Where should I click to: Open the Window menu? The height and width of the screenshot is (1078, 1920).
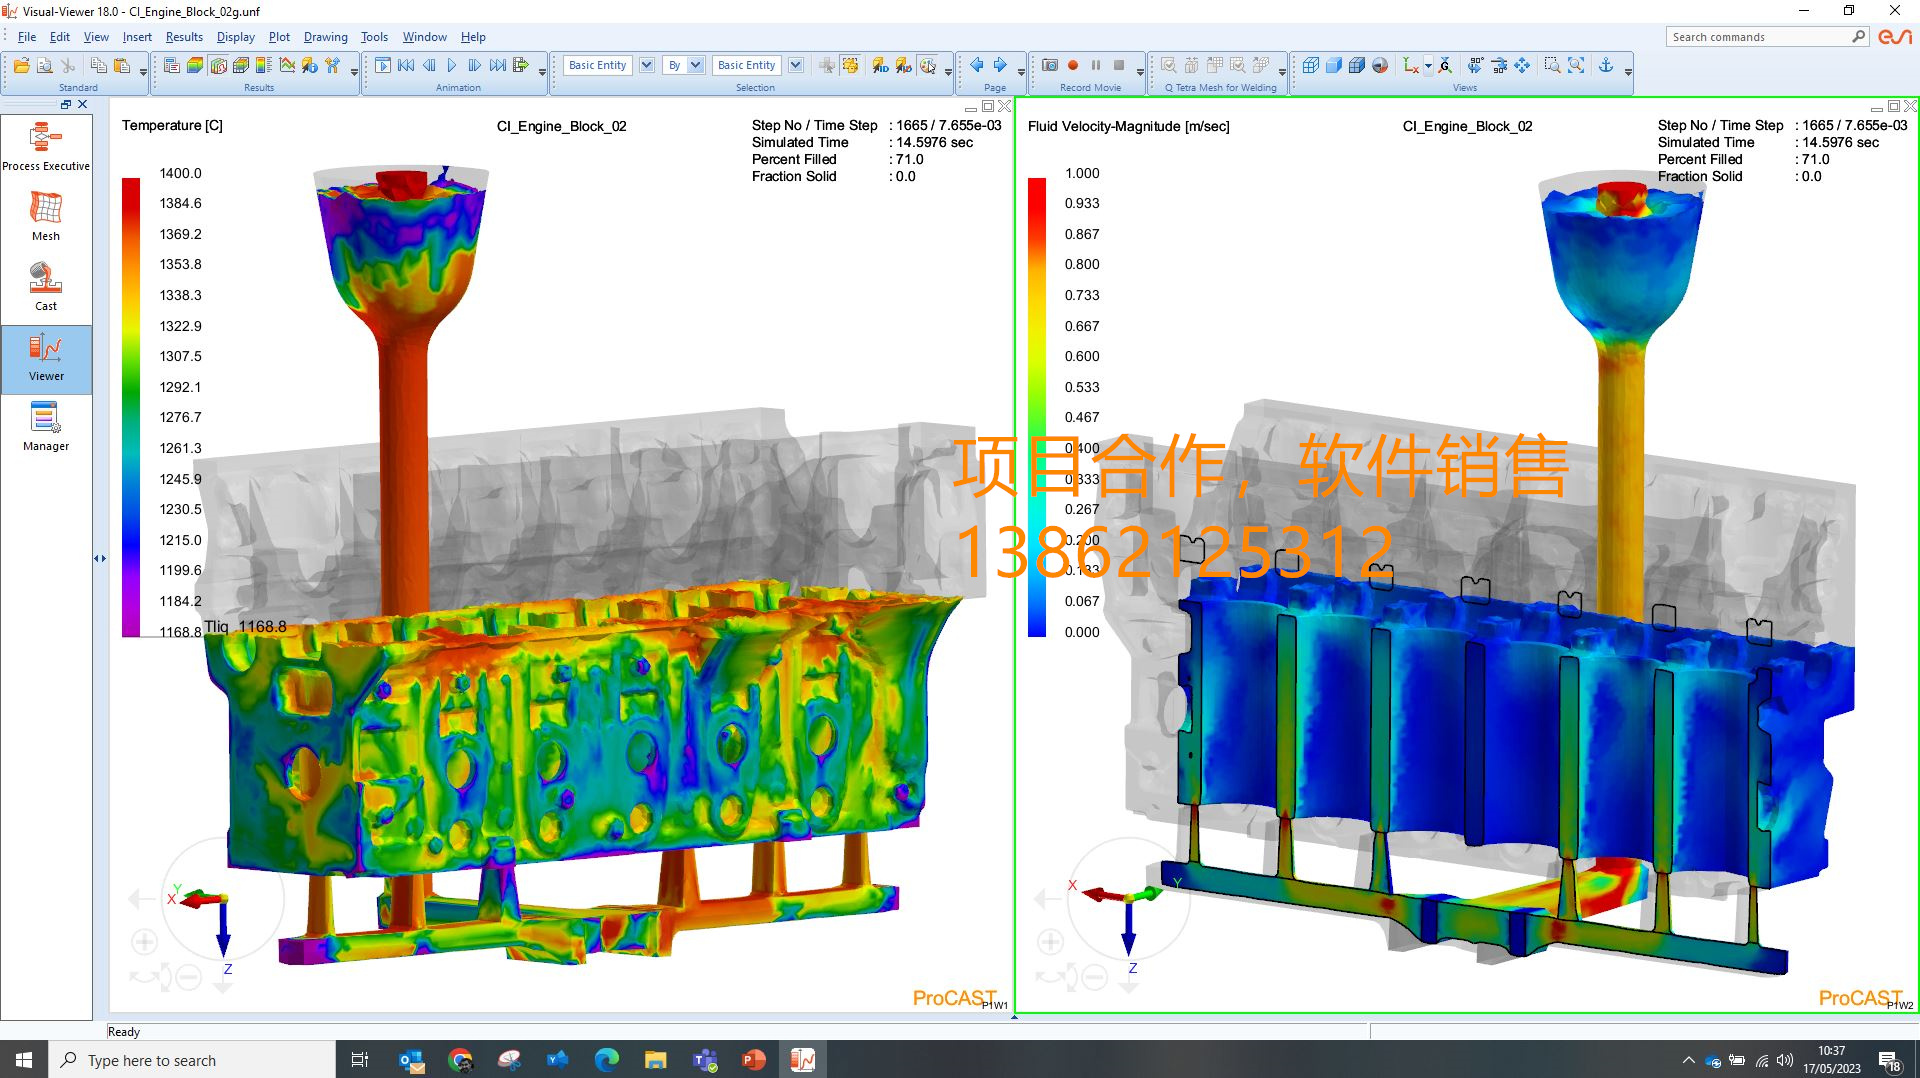pyautogui.click(x=425, y=37)
